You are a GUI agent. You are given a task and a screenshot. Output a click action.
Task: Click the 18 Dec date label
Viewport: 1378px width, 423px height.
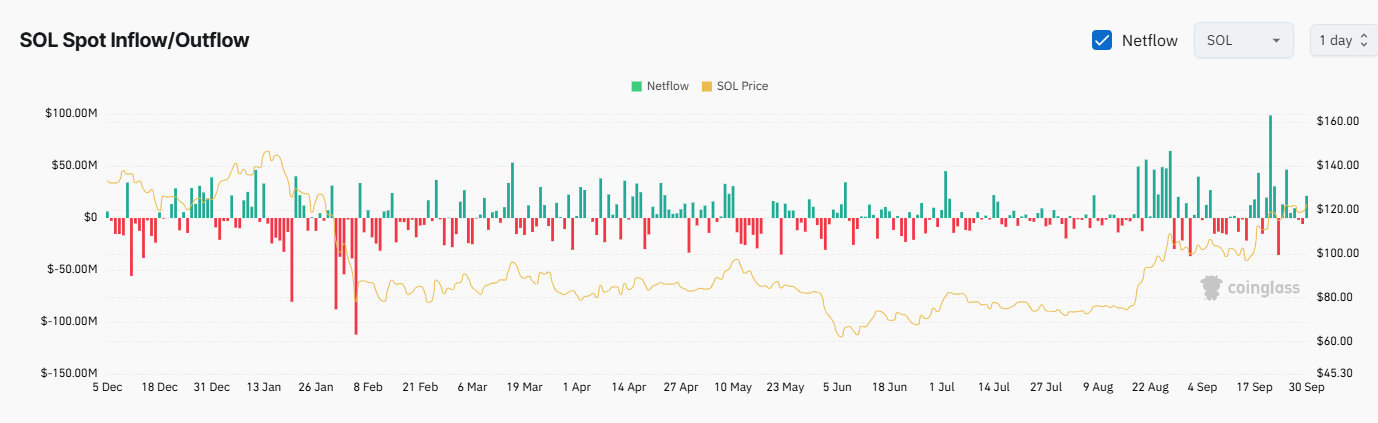(x=160, y=387)
